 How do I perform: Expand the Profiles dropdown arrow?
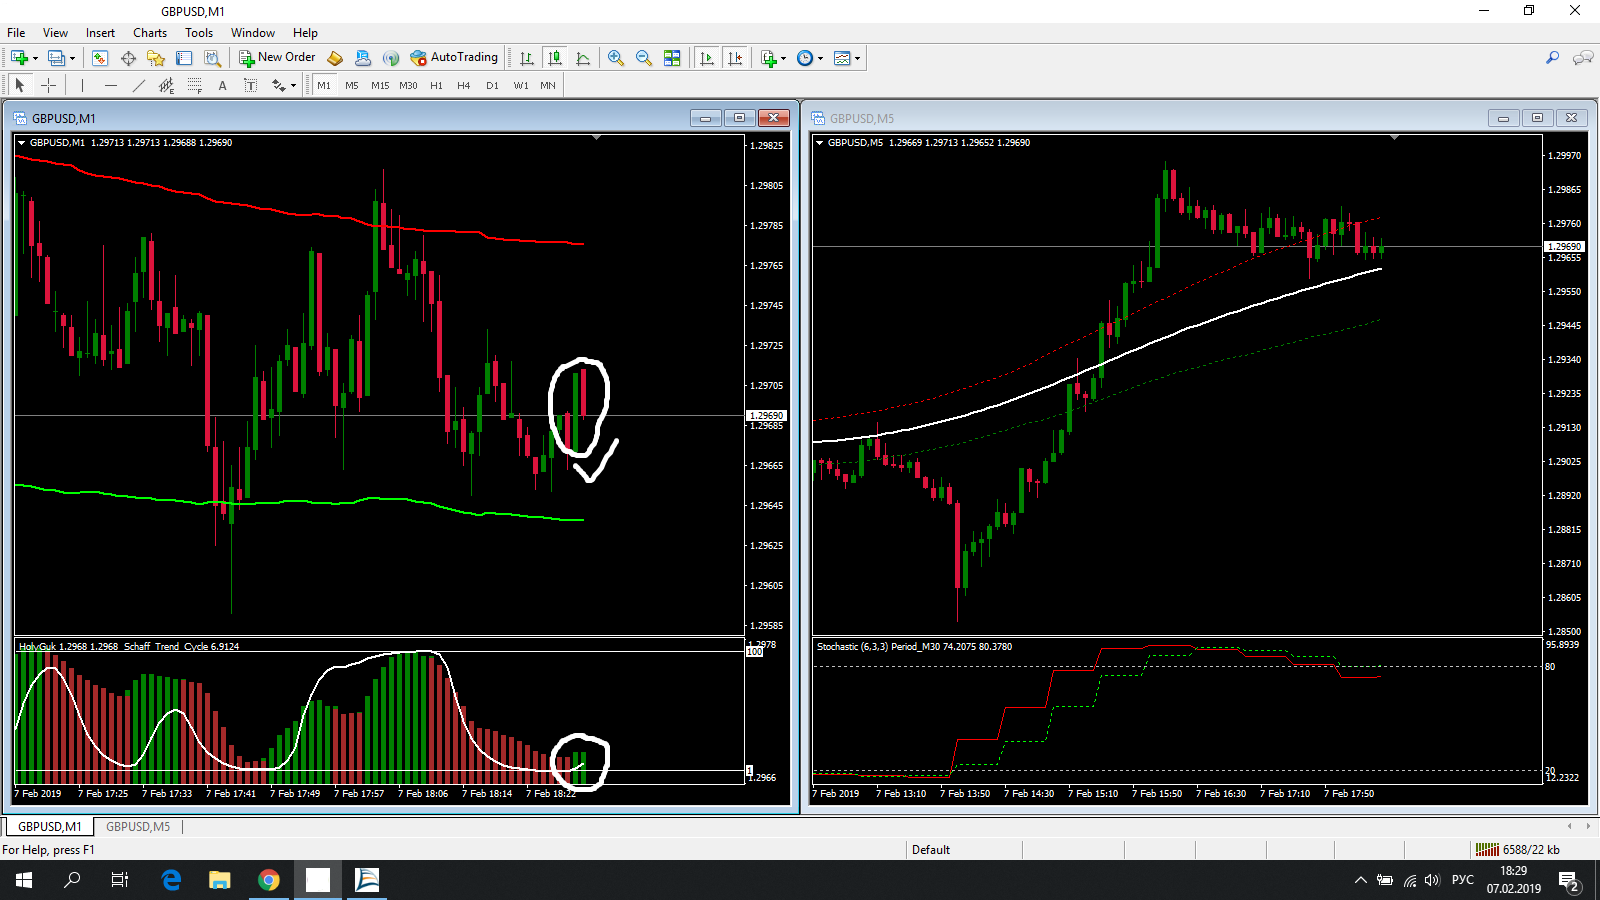(x=73, y=58)
